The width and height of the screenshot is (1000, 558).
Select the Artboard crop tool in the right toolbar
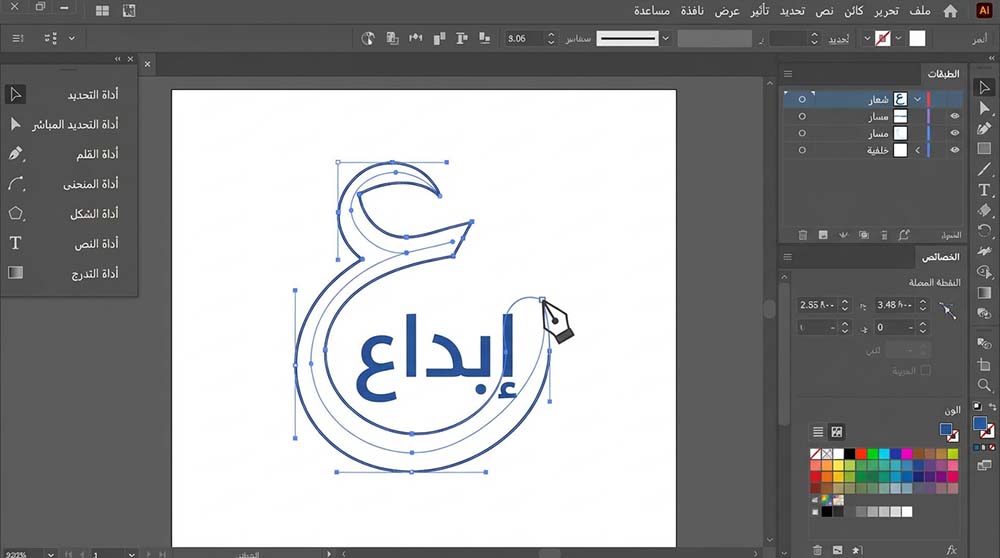click(x=984, y=364)
